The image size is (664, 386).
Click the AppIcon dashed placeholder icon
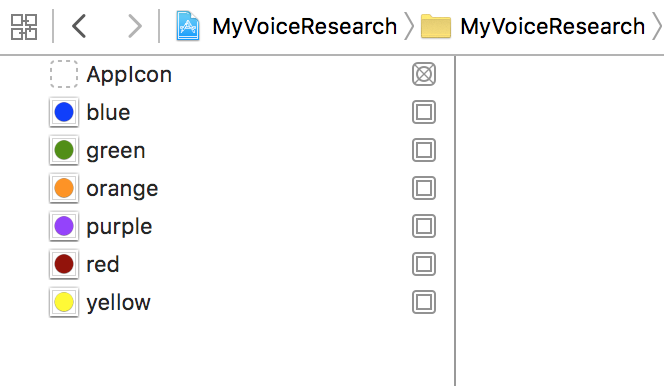[64, 74]
